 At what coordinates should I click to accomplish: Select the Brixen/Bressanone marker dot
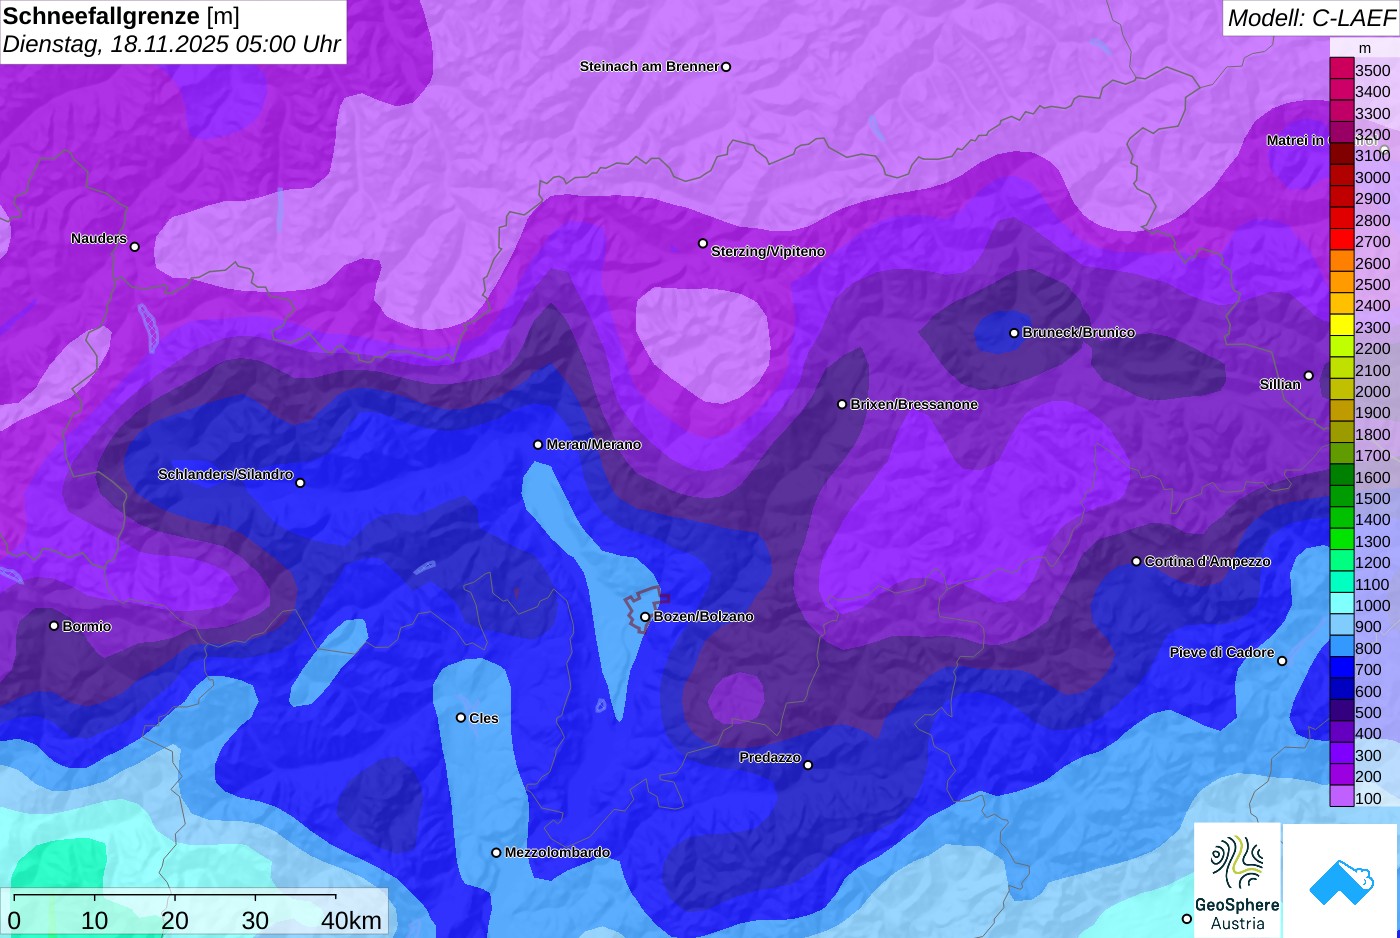(x=842, y=404)
